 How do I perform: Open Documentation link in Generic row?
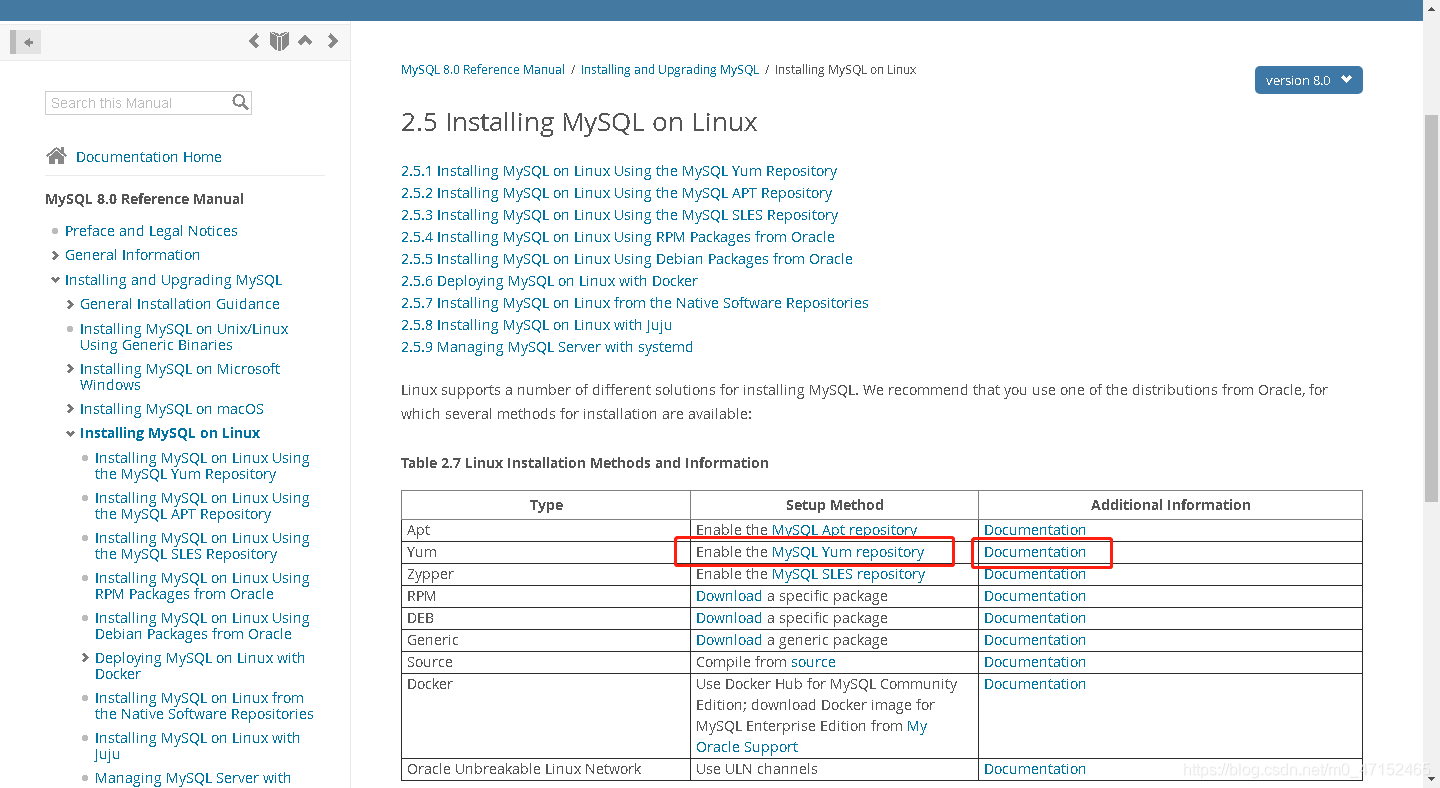click(1035, 640)
